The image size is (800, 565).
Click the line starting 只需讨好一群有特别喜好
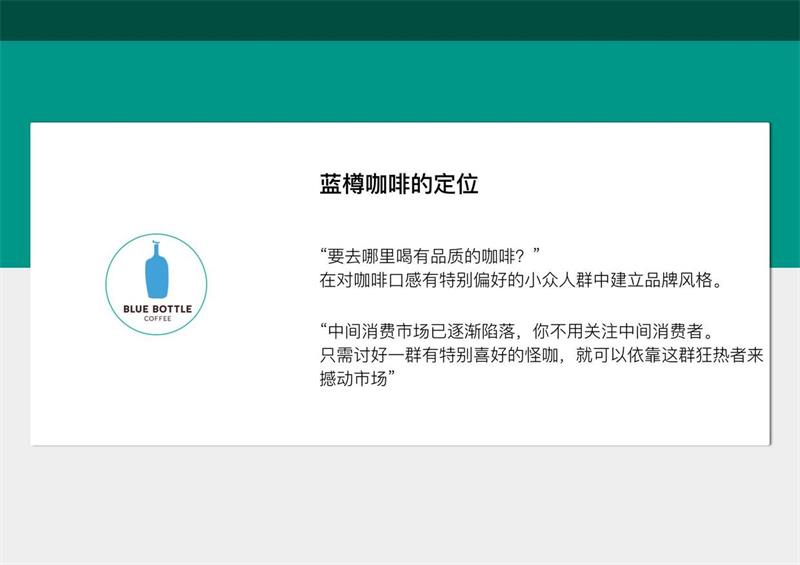(x=541, y=355)
